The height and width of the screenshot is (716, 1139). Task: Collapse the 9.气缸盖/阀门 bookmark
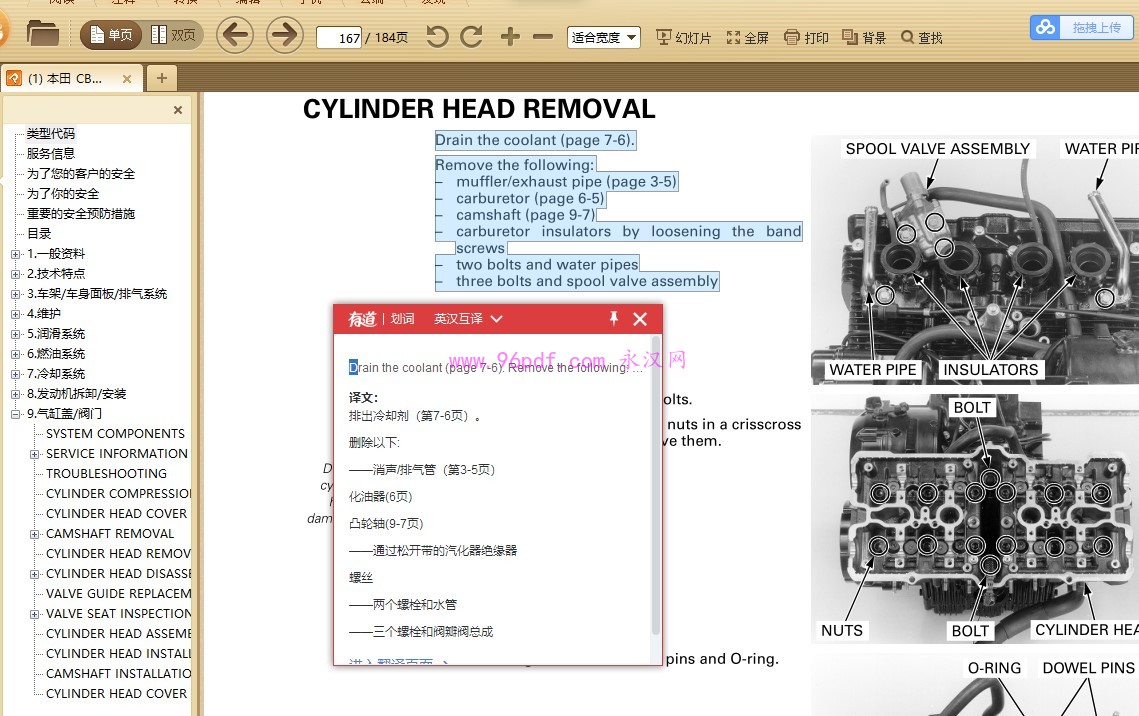pyautogui.click(x=15, y=414)
